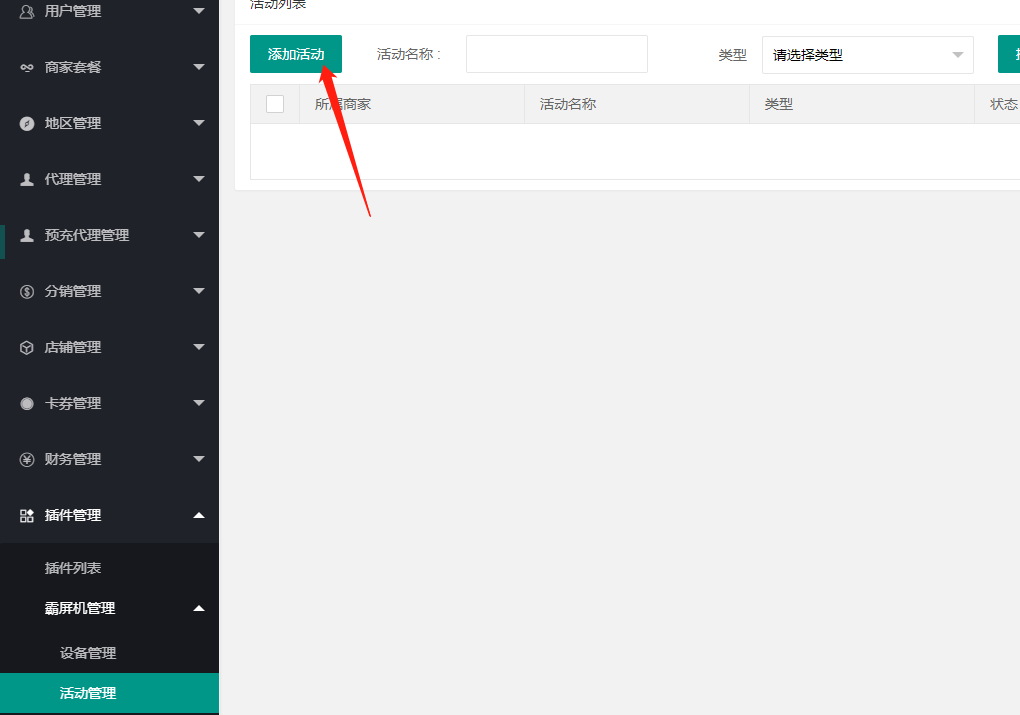
Task: Click the 财务管理 yen icon
Action: pos(27,459)
